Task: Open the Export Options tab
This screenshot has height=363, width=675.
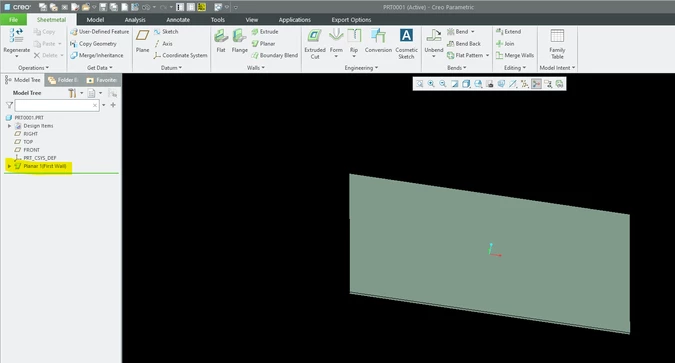Action: (x=351, y=20)
